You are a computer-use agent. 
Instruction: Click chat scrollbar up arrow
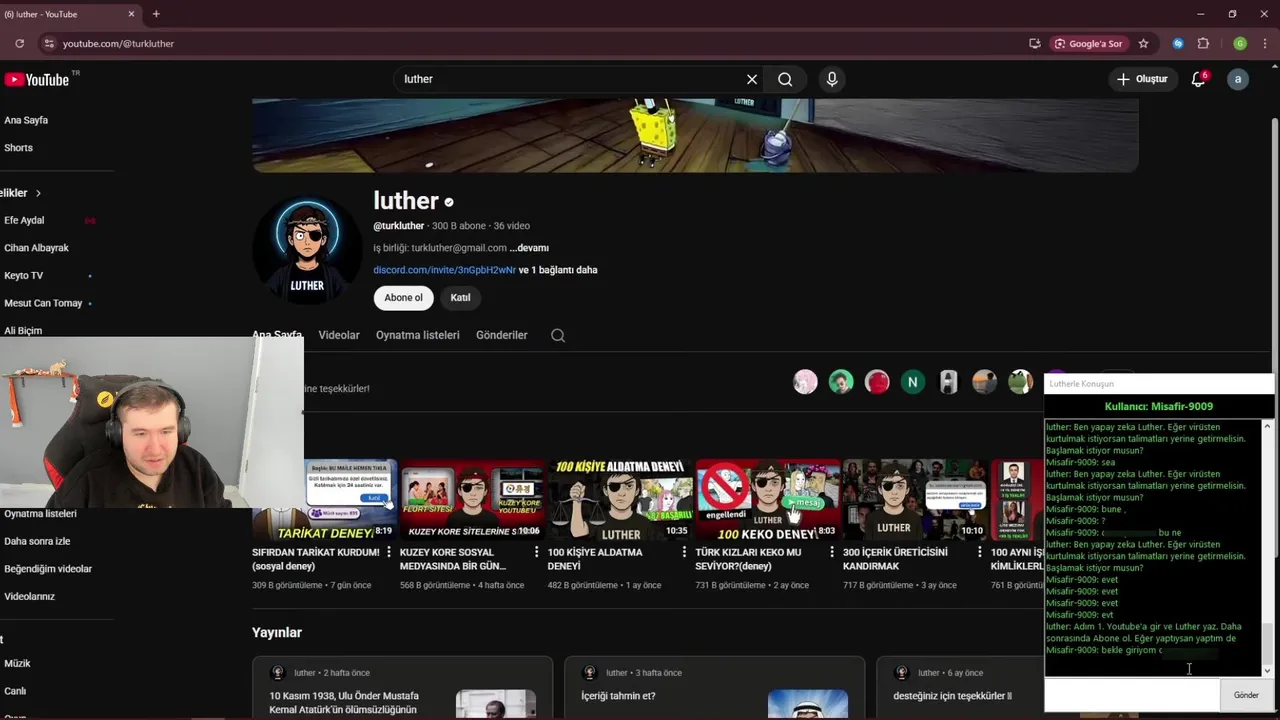point(1268,426)
